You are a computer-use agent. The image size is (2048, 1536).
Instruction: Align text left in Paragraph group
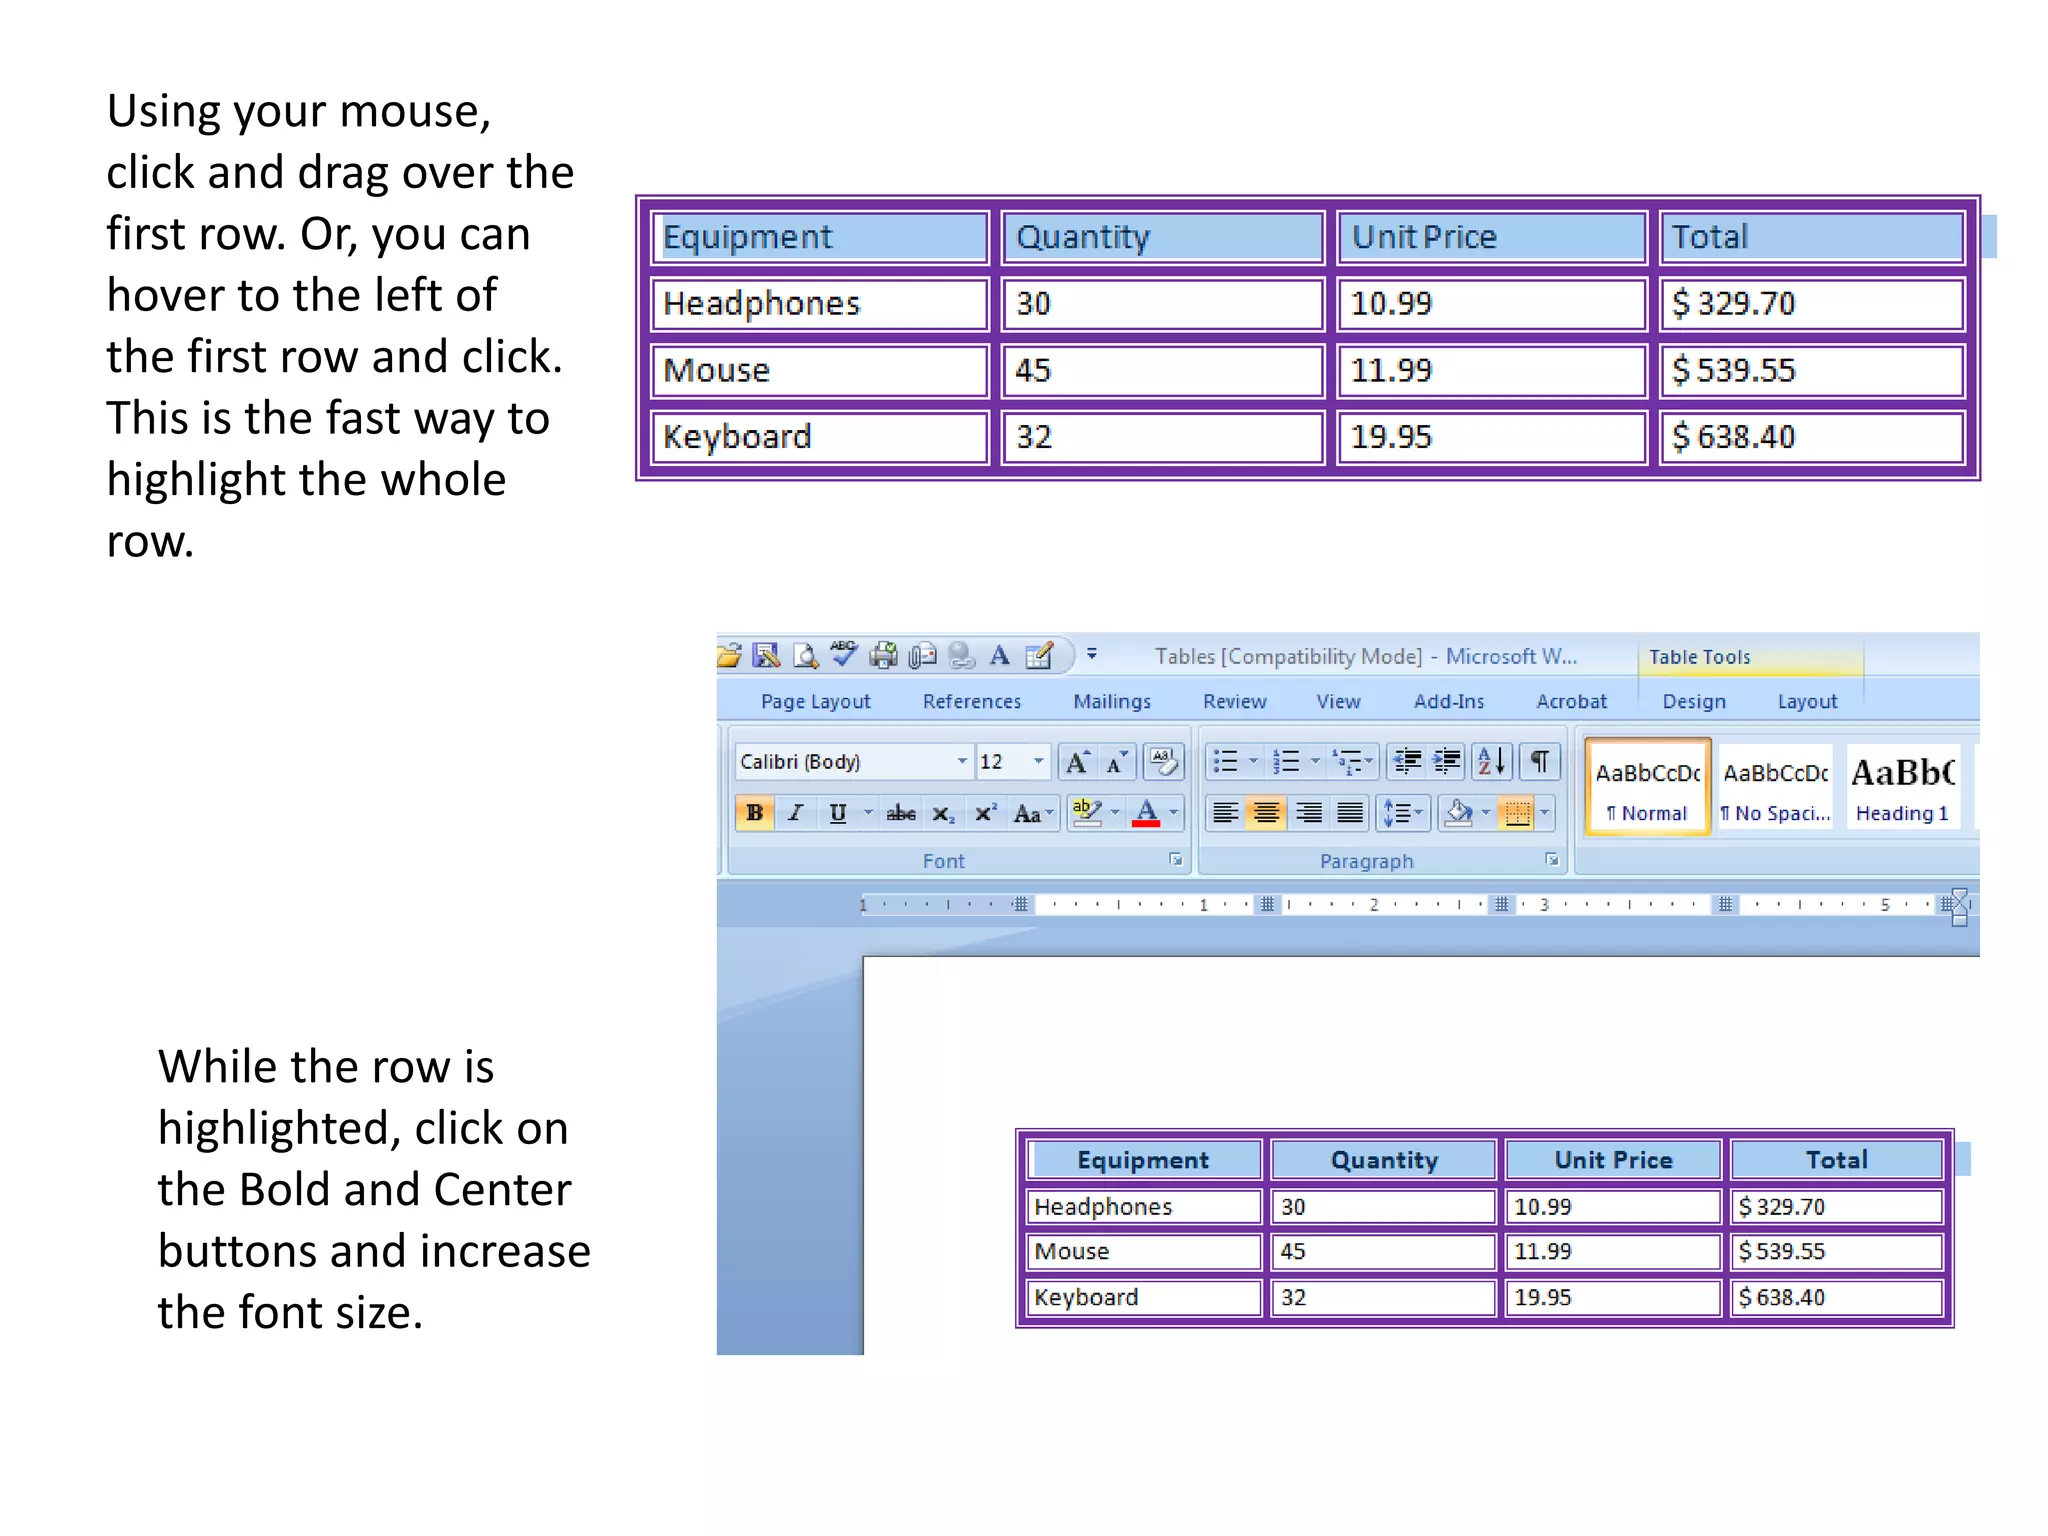(1225, 813)
